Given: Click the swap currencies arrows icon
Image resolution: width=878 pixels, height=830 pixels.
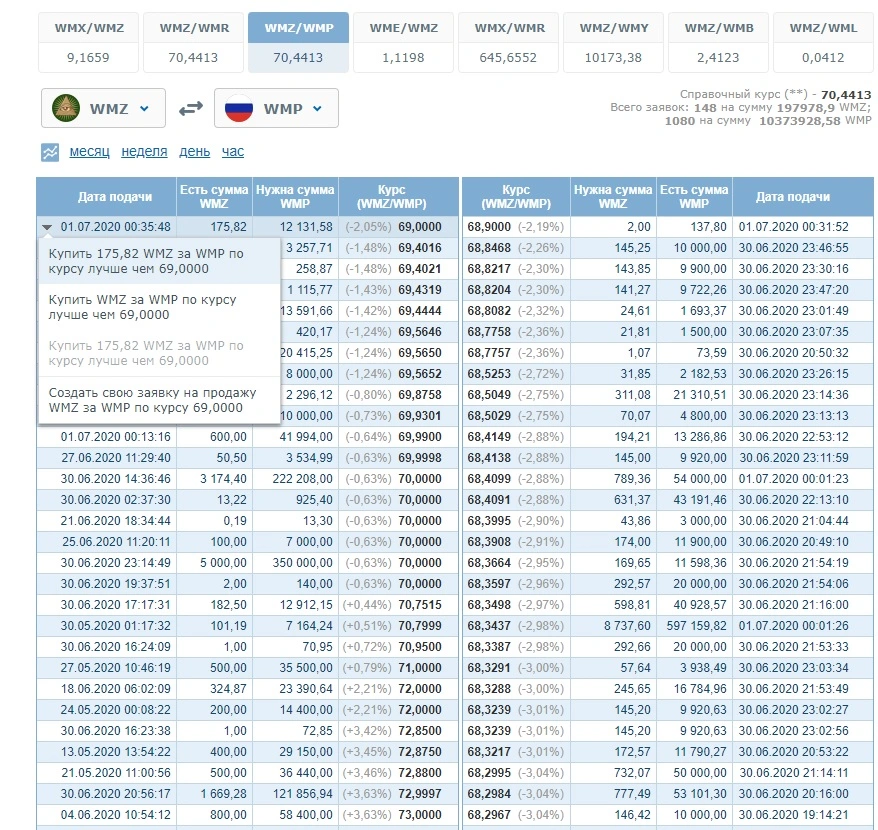Looking at the screenshot, I should pyautogui.click(x=190, y=108).
